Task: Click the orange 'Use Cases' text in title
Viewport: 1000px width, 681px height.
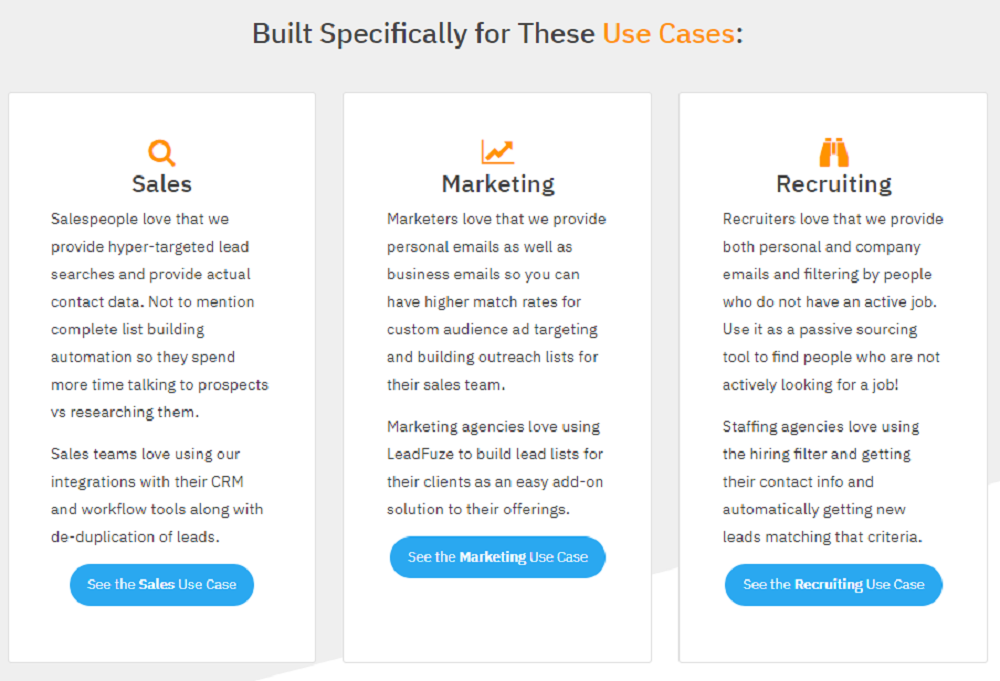Action: pos(668,34)
